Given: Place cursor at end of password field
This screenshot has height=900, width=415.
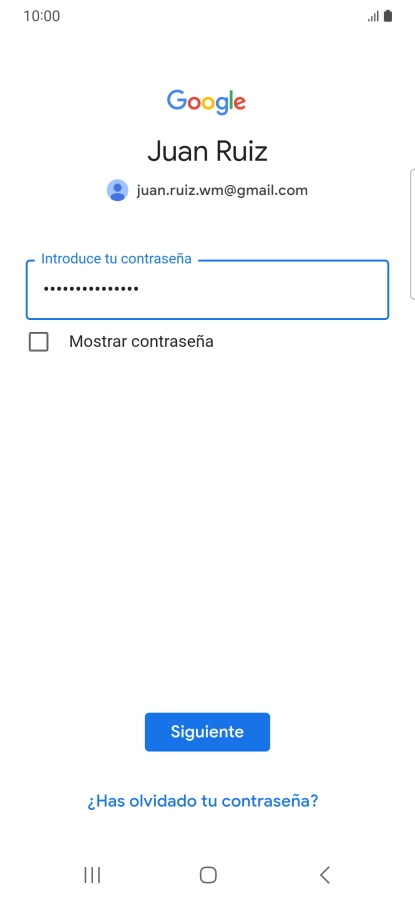Looking at the screenshot, I should (258, 289).
